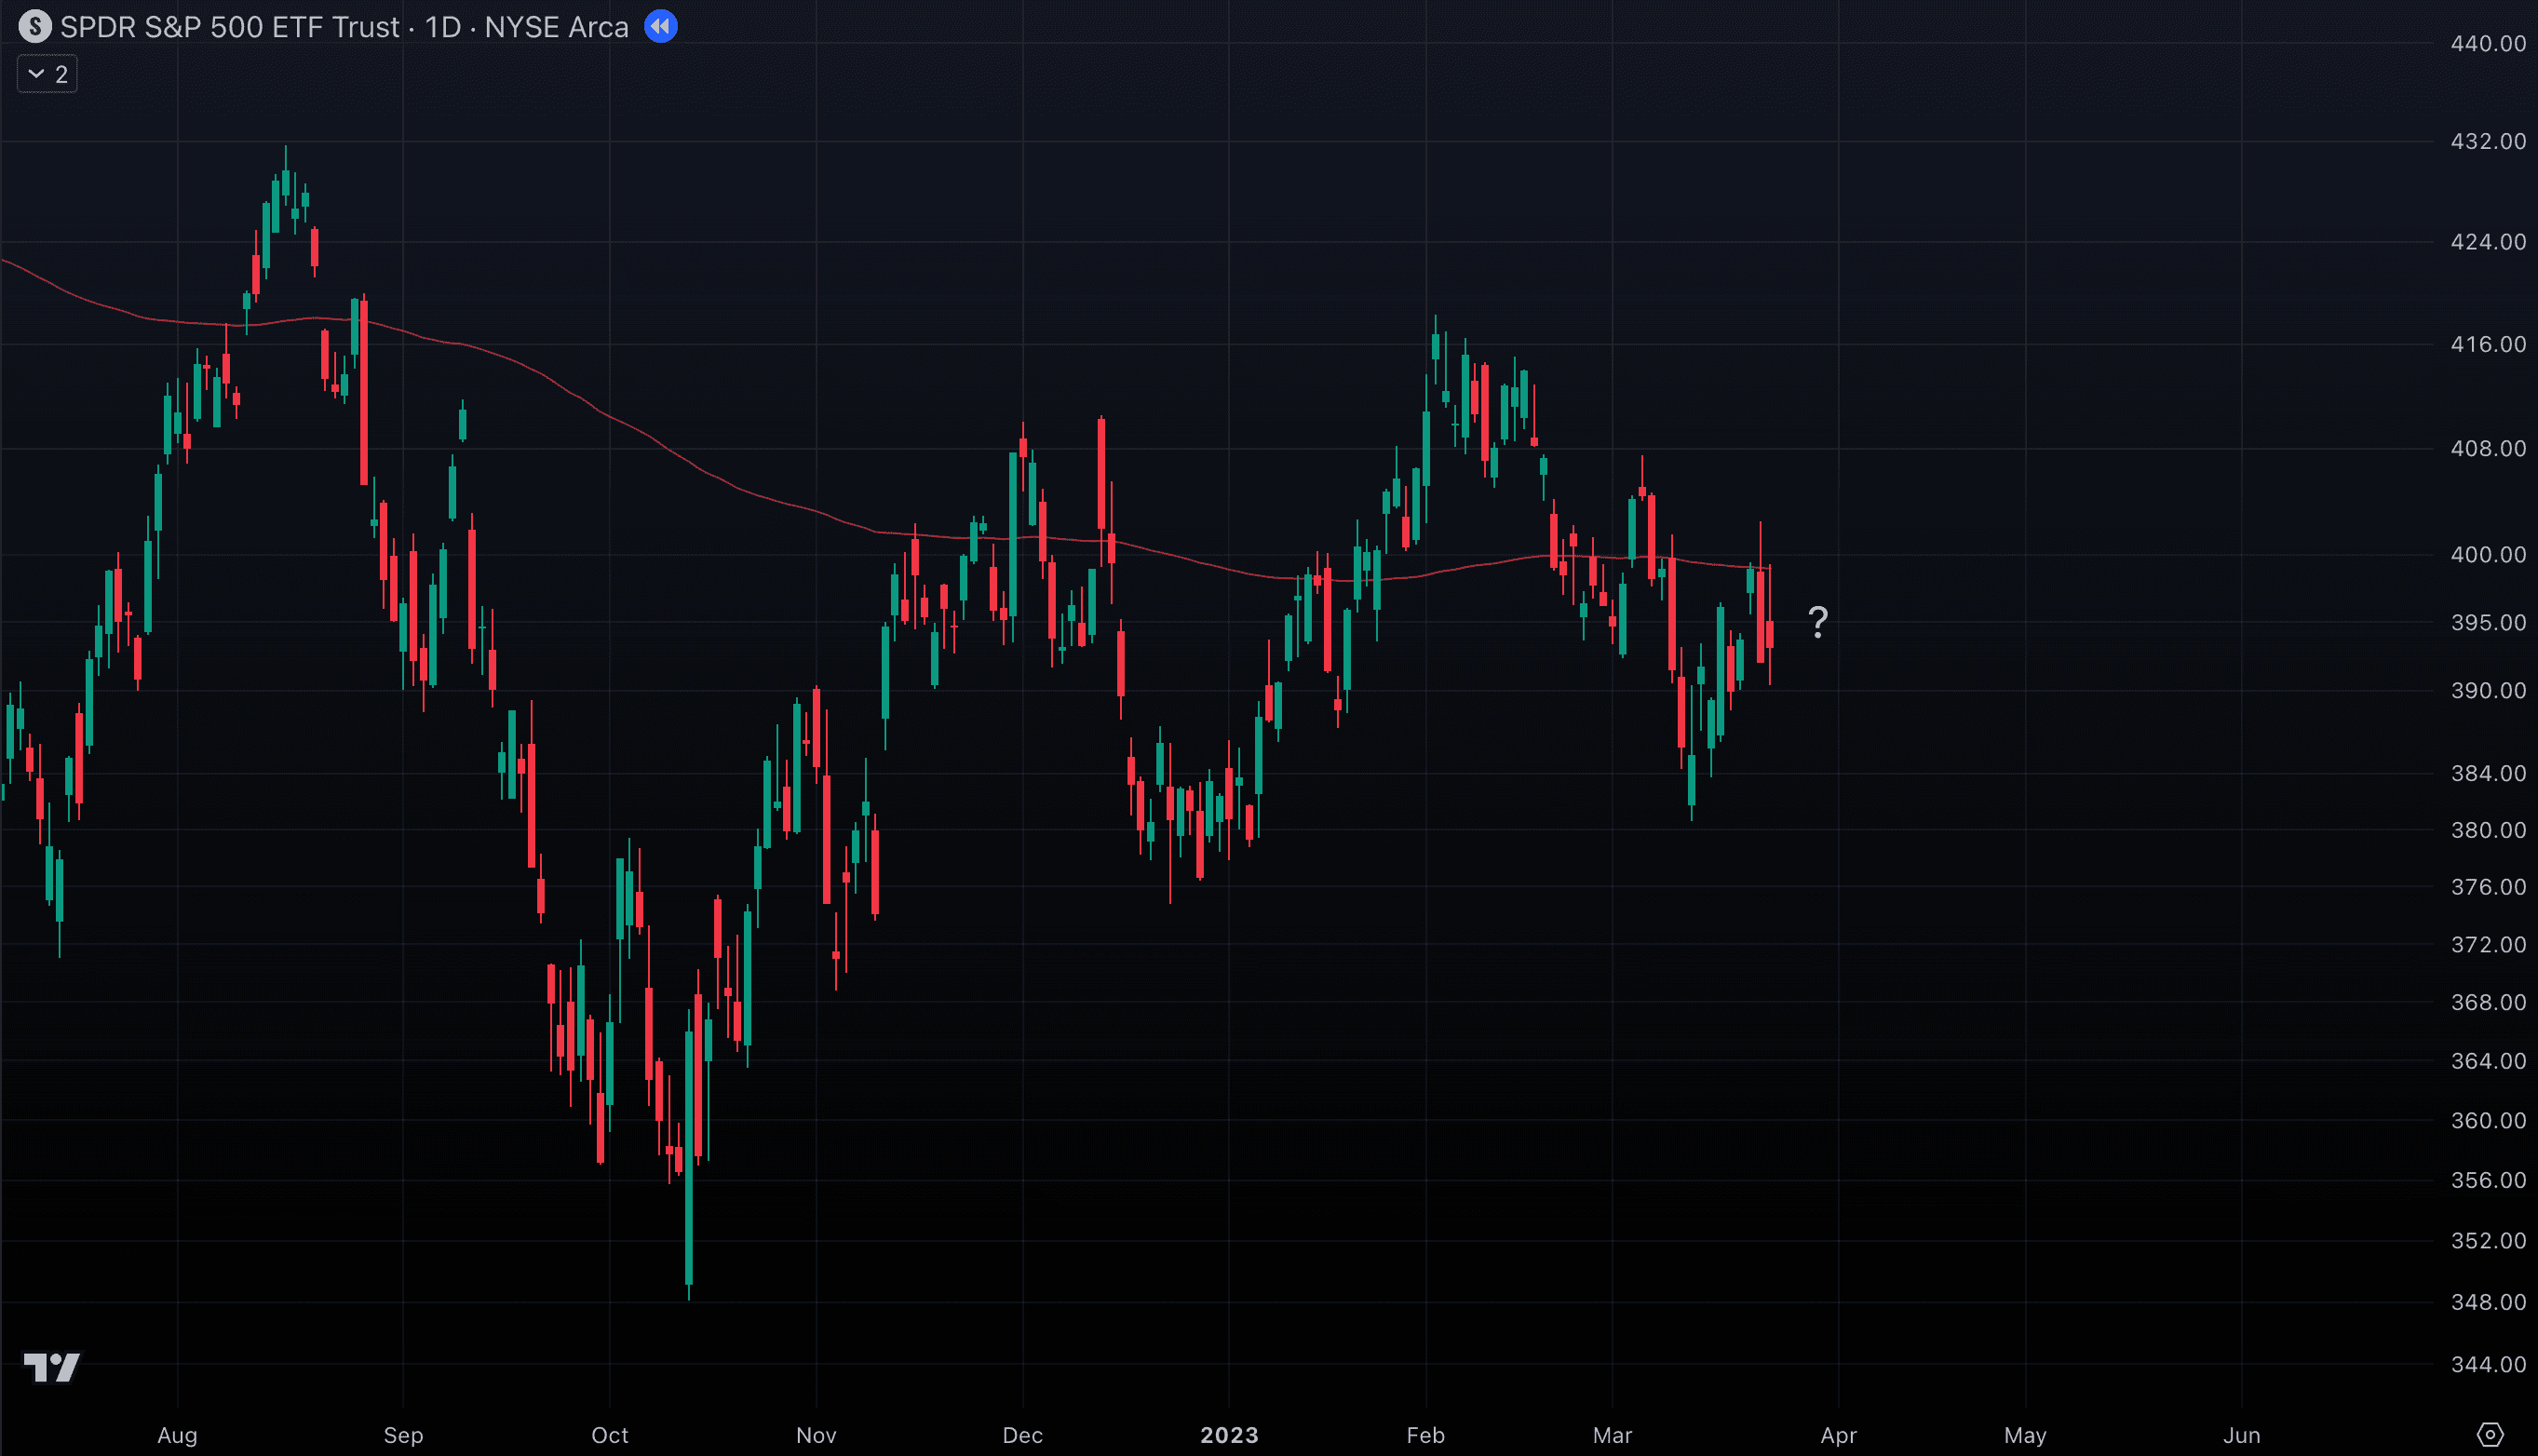Click the question mark text annotation
Image resolution: width=2538 pixels, height=1456 pixels.
click(1817, 622)
